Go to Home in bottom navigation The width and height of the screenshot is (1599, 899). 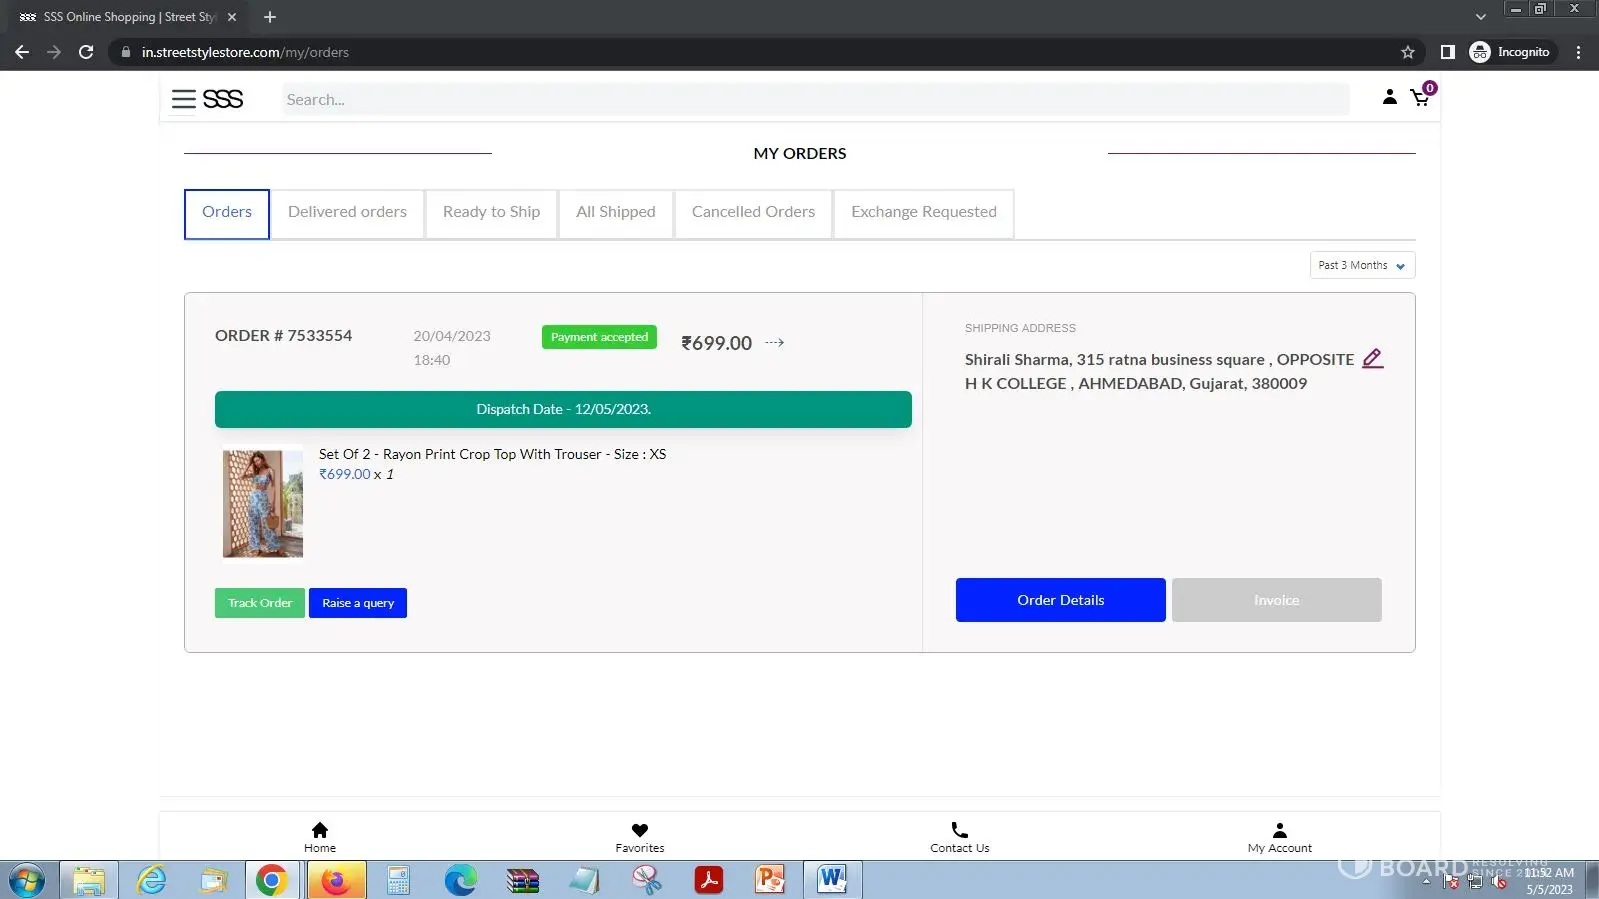320,837
